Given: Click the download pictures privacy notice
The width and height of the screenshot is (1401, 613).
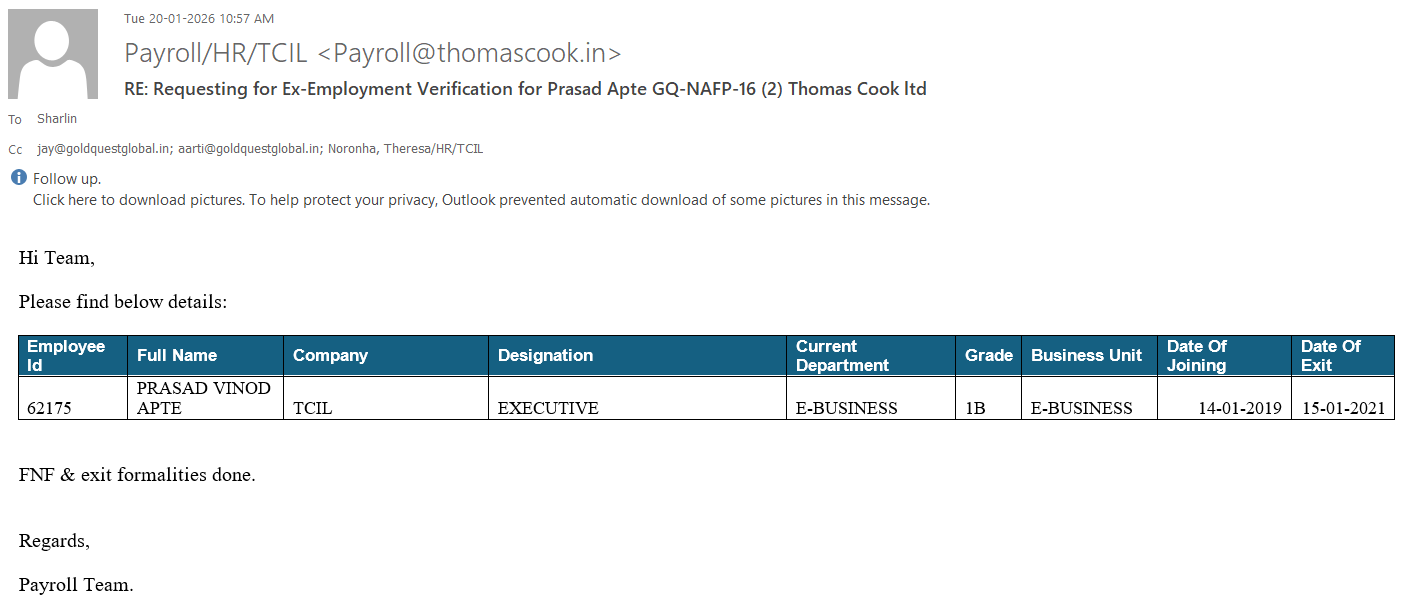Looking at the screenshot, I should coord(481,200).
